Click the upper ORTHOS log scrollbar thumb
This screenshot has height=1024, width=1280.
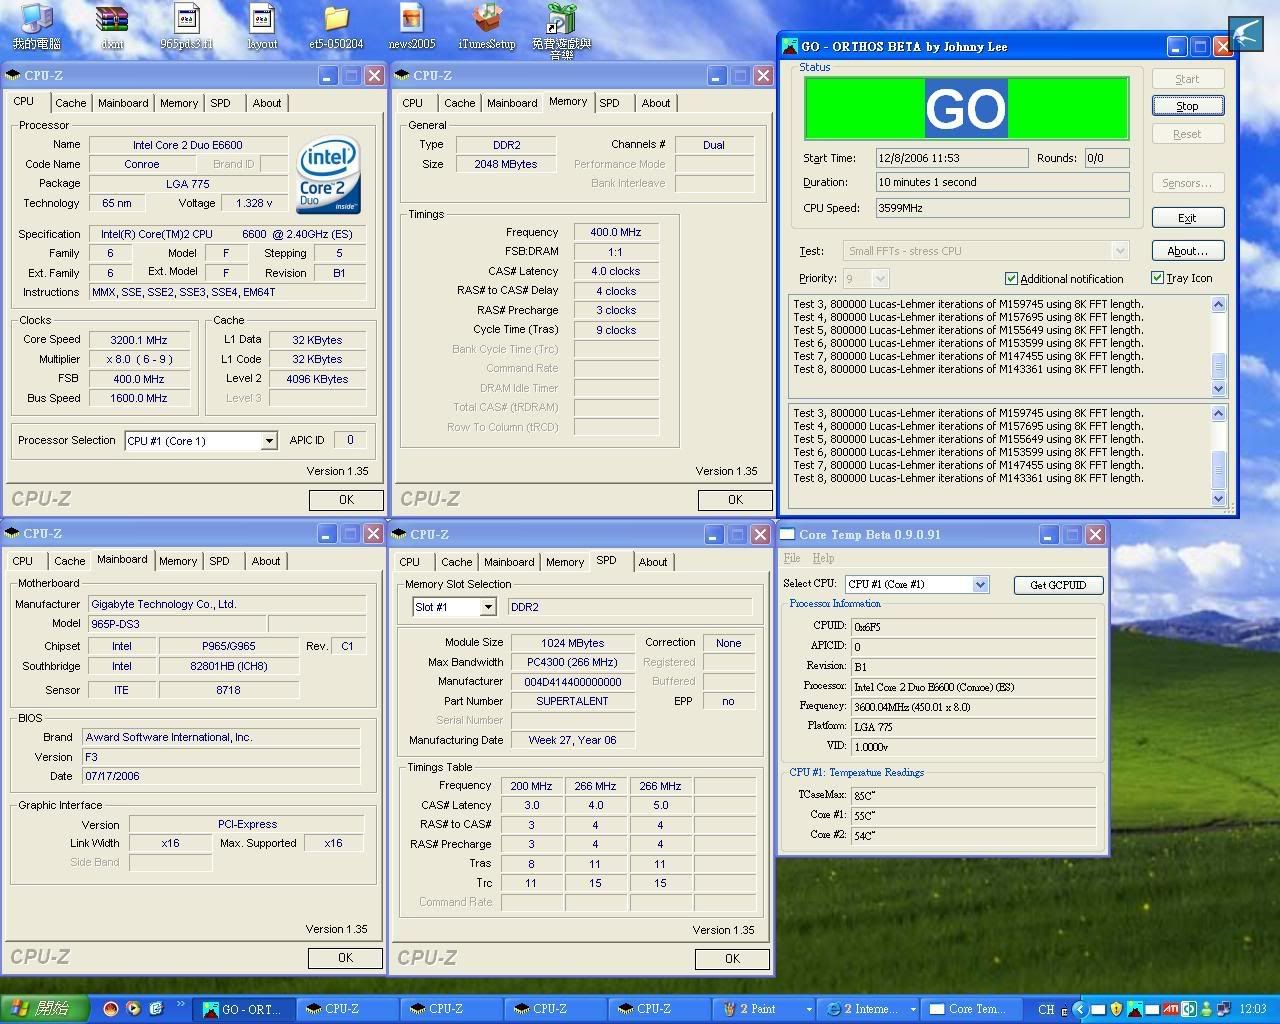pyautogui.click(x=1218, y=366)
